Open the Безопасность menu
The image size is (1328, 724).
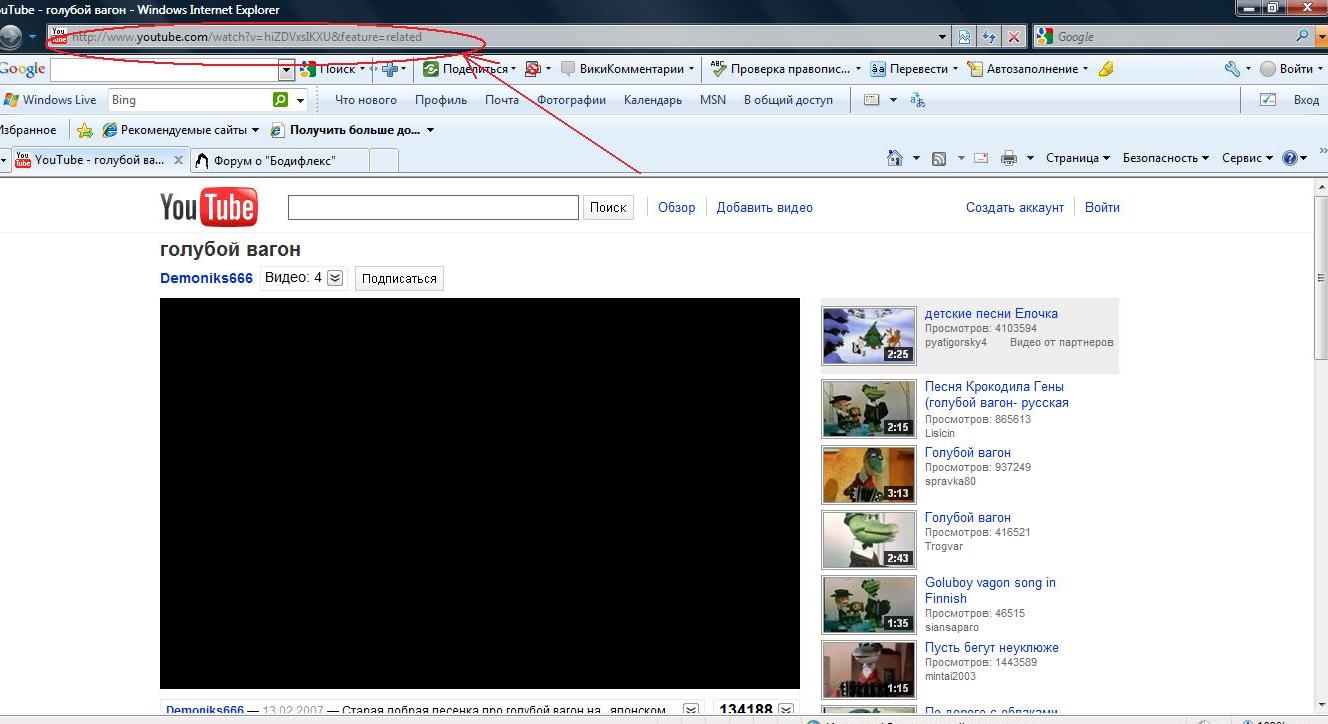(x=1166, y=158)
